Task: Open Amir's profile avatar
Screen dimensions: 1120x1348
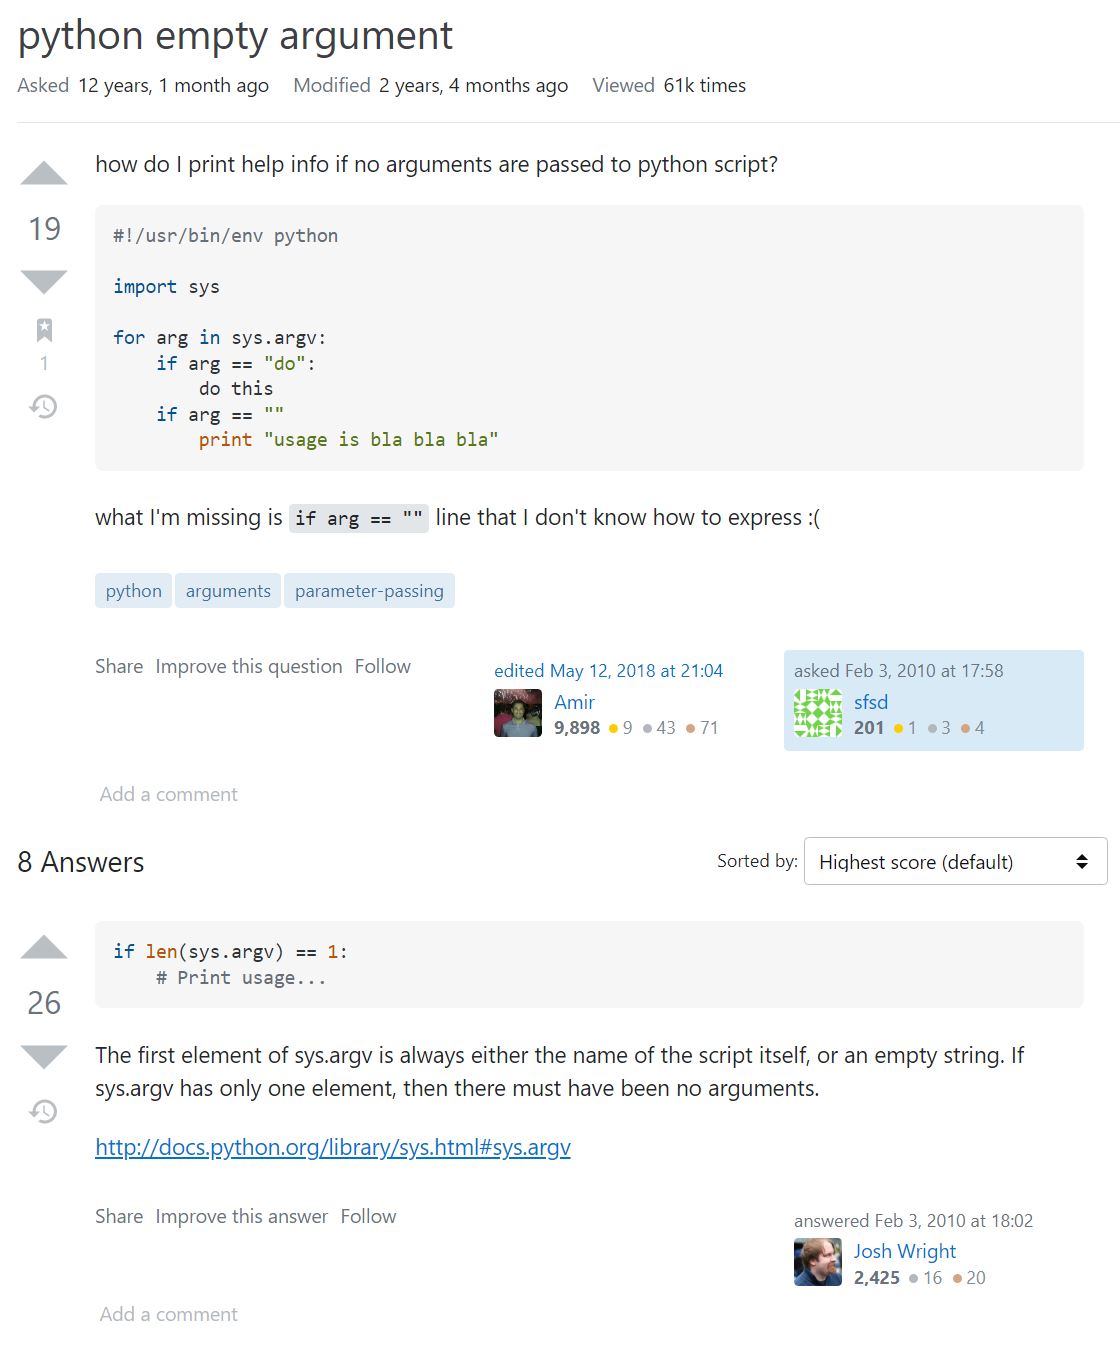Action: [518, 713]
